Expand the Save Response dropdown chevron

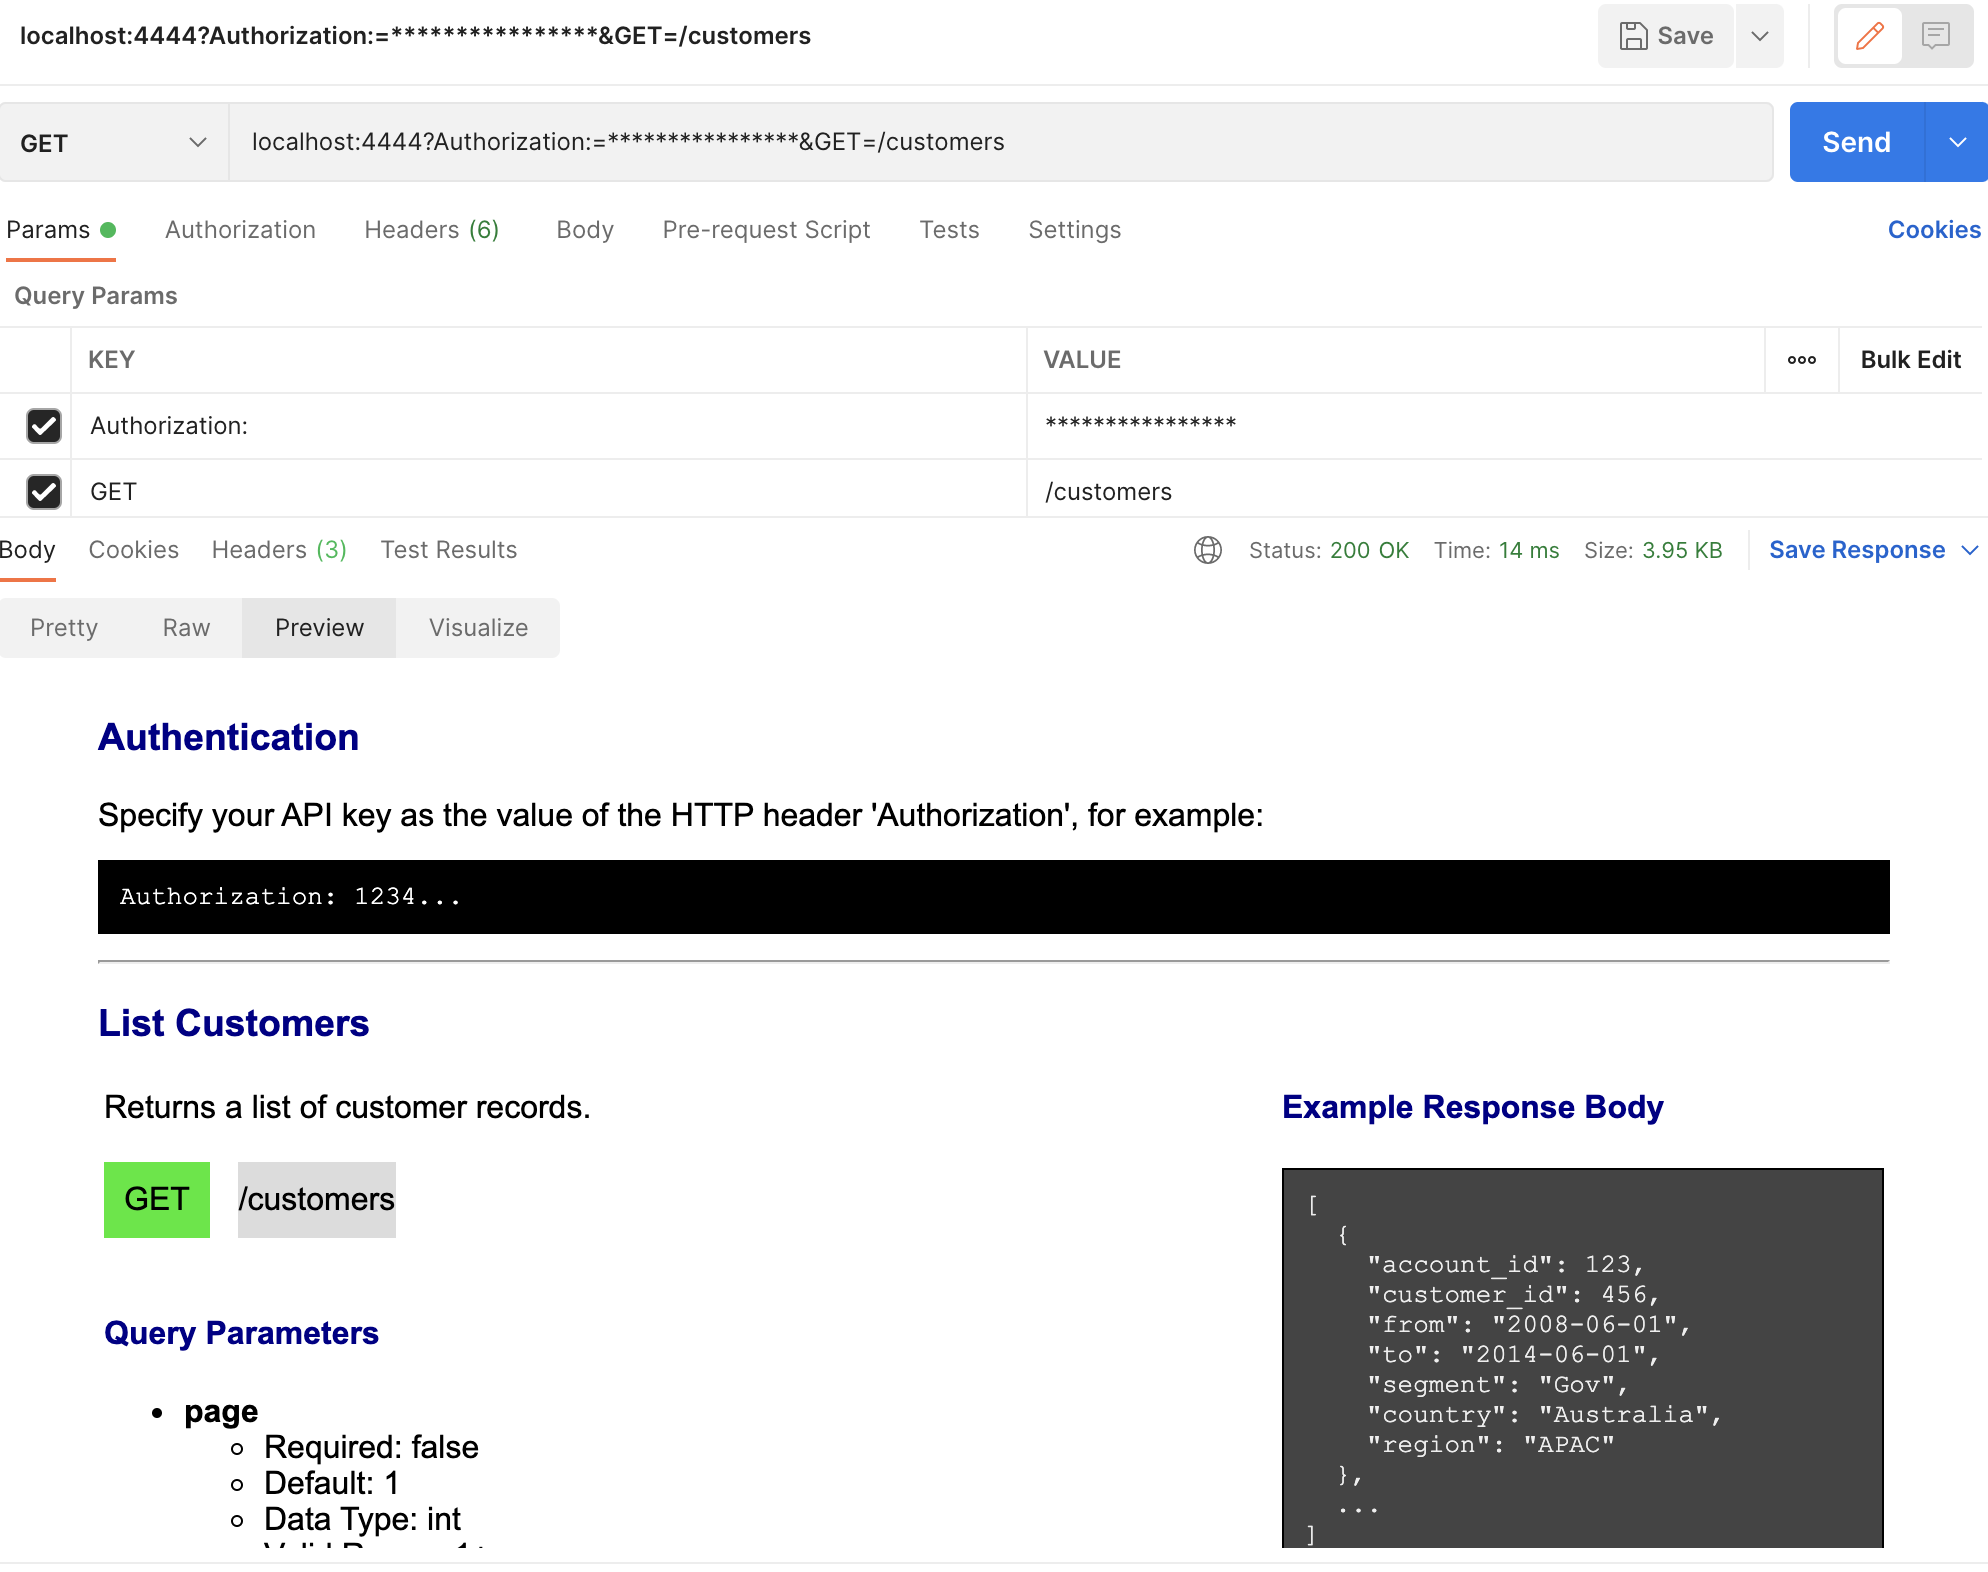[1969, 550]
